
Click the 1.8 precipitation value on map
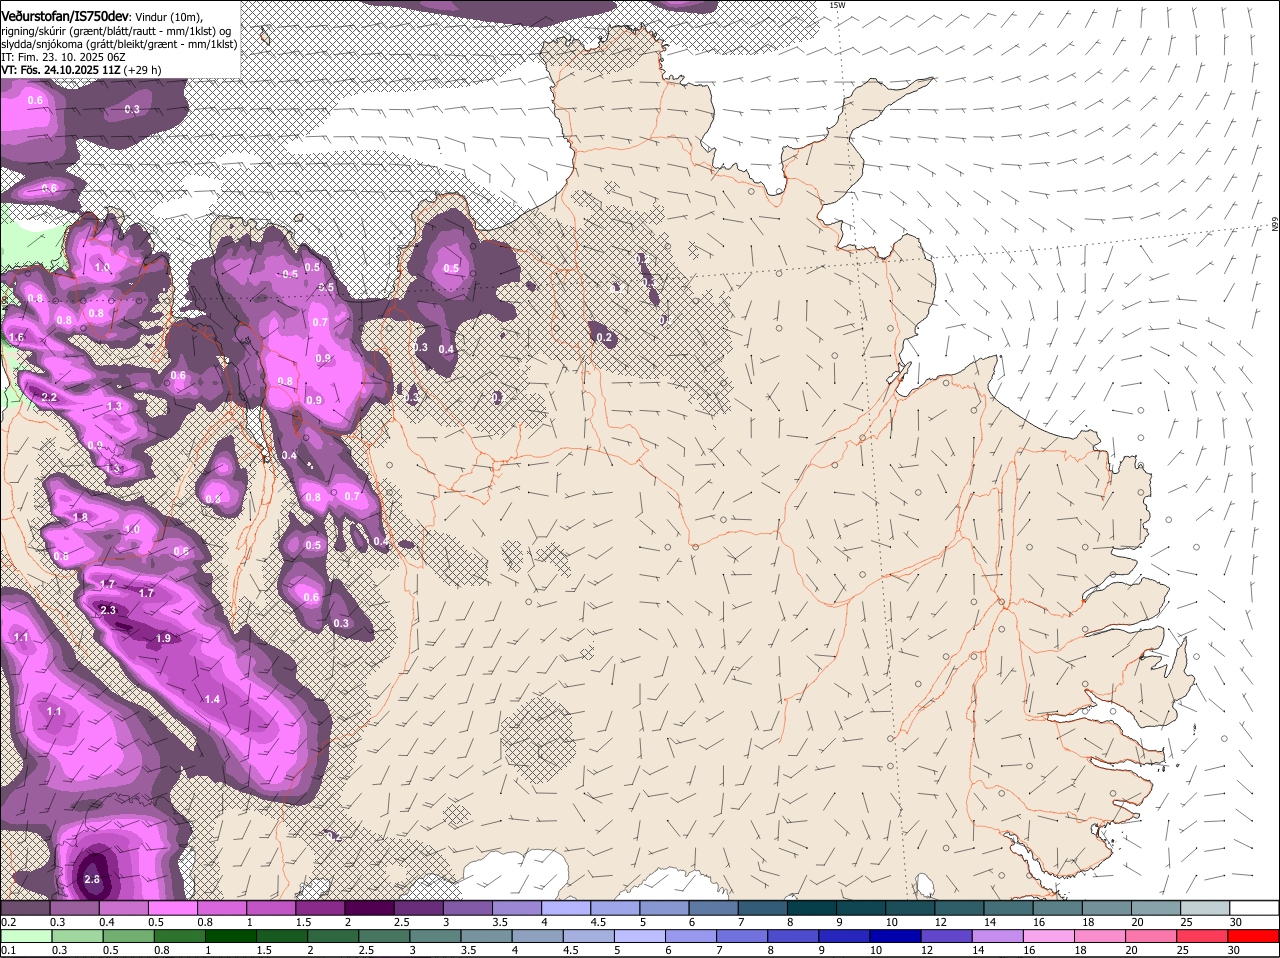(81, 517)
